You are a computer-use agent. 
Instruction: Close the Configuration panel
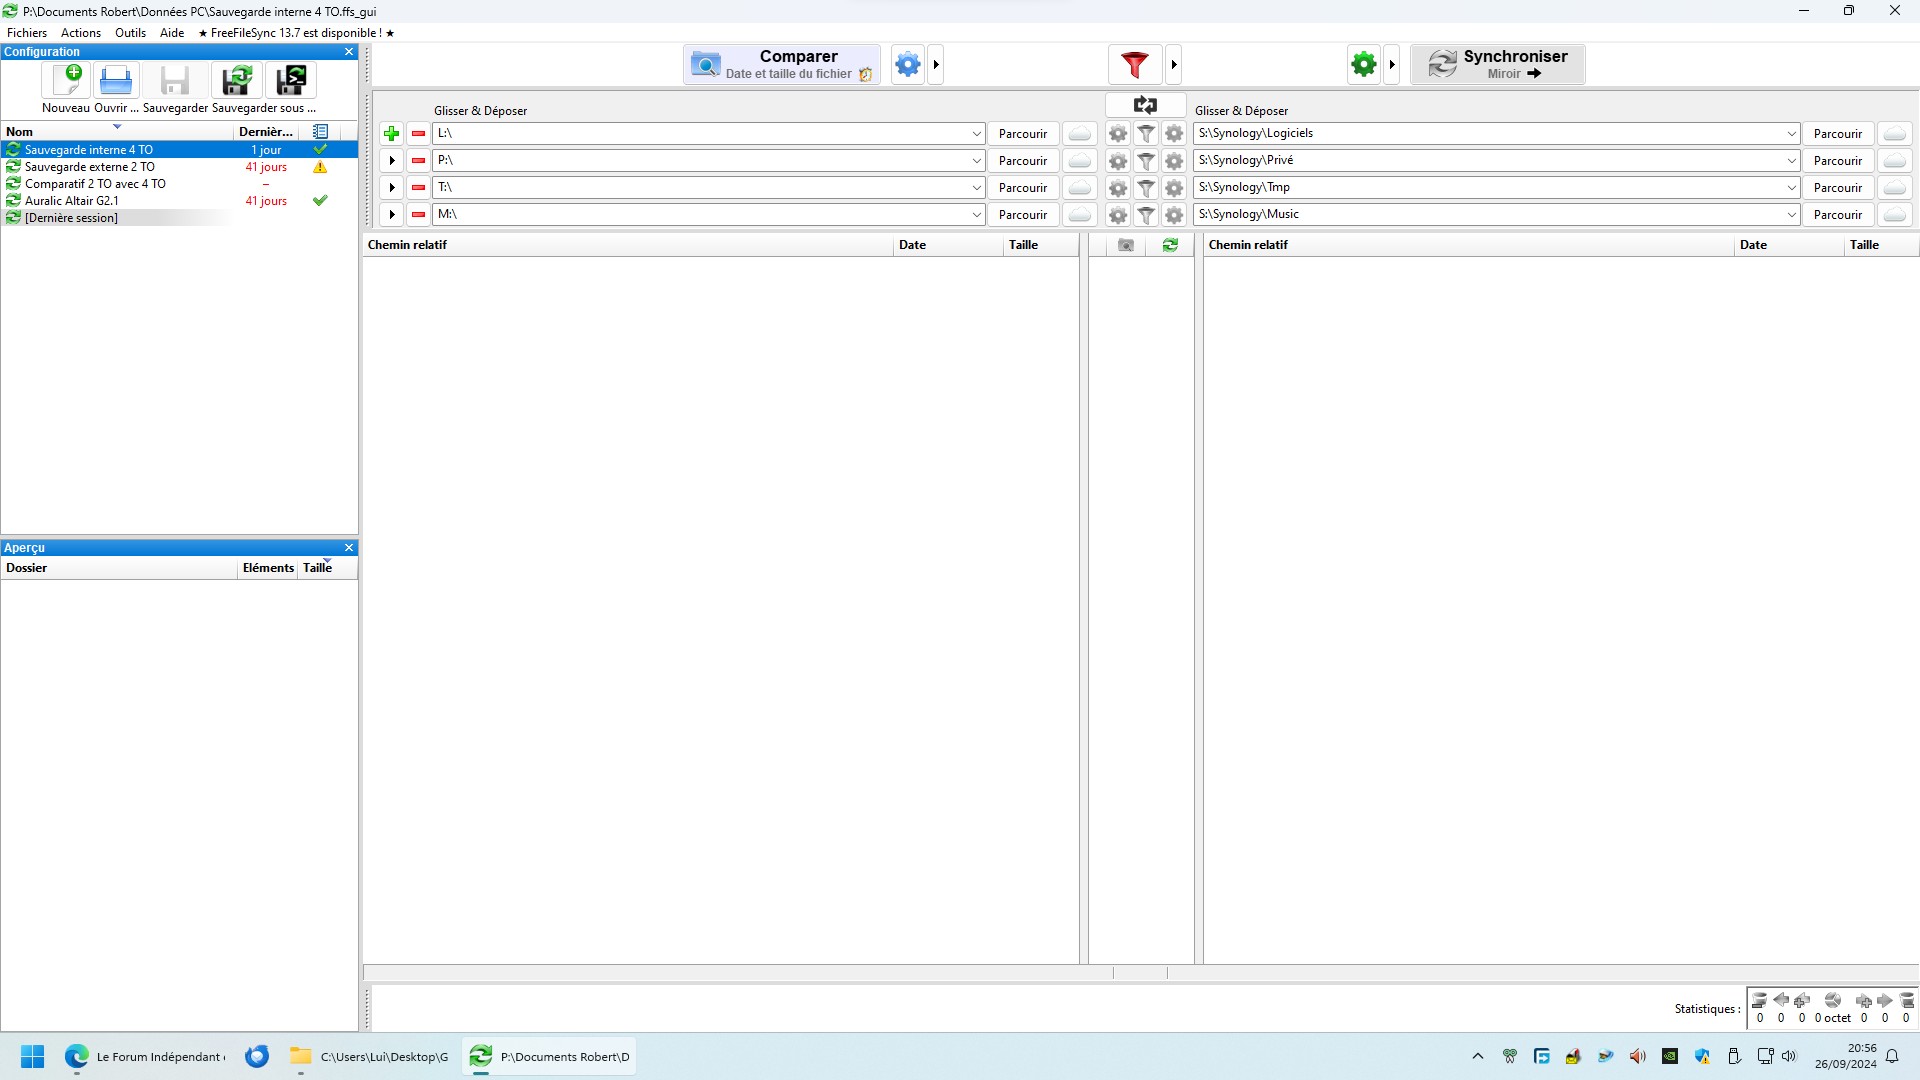[349, 52]
